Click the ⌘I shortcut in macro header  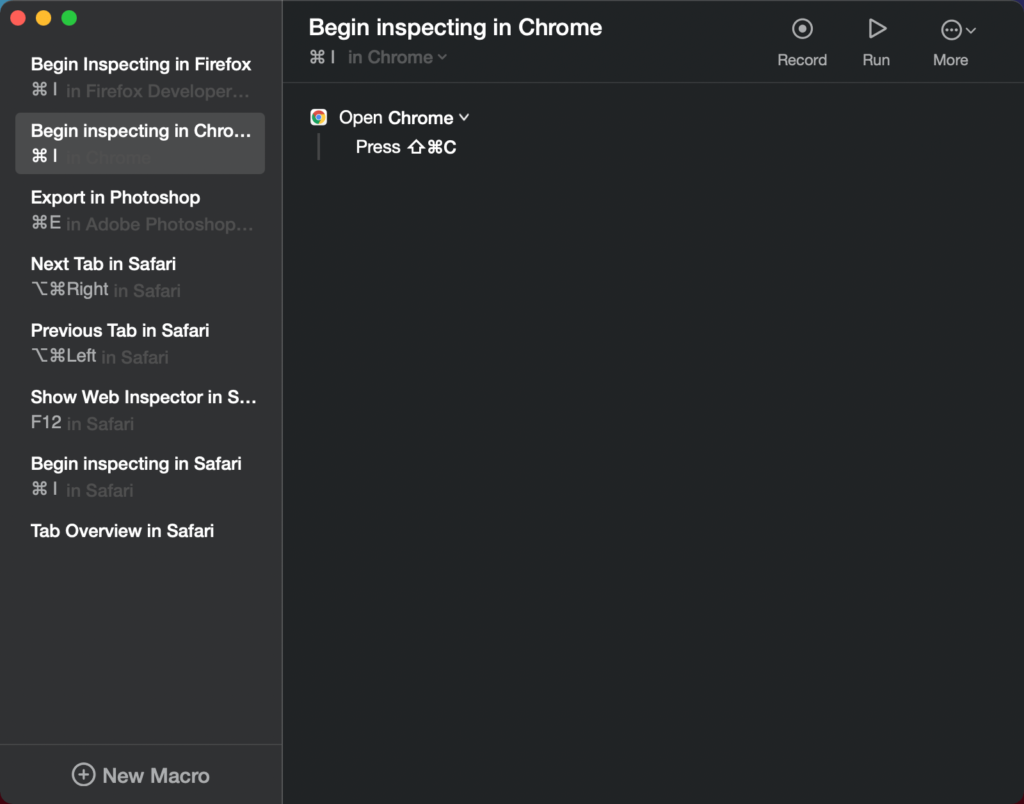[322, 57]
